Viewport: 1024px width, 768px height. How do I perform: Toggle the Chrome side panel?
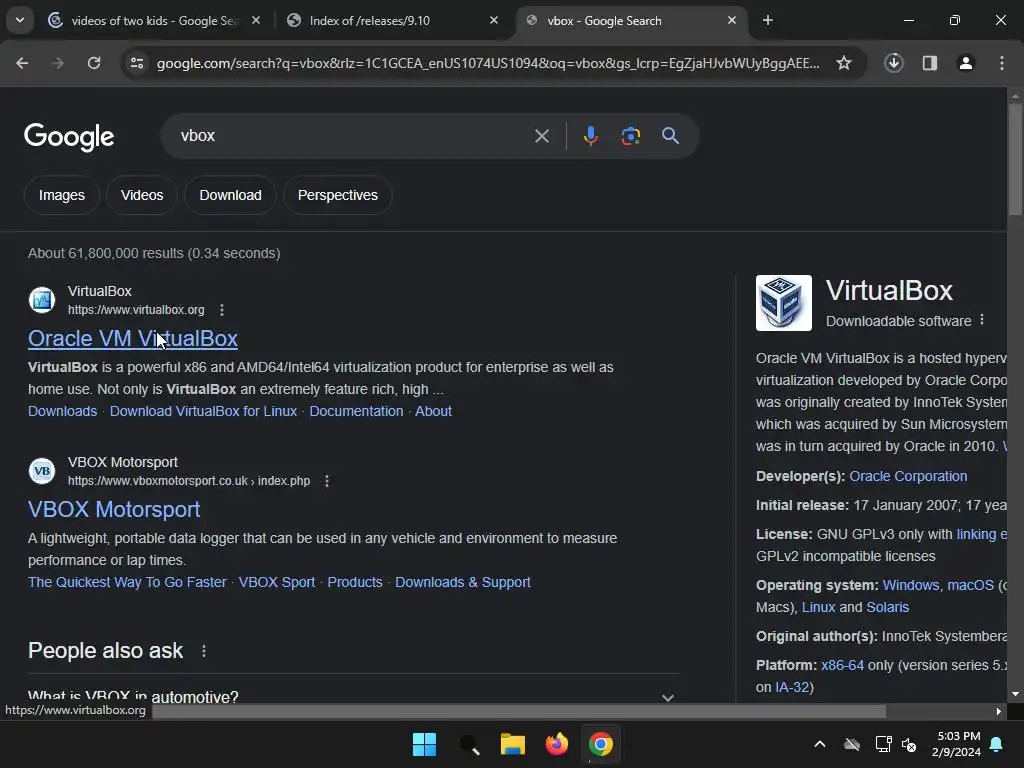click(x=930, y=63)
